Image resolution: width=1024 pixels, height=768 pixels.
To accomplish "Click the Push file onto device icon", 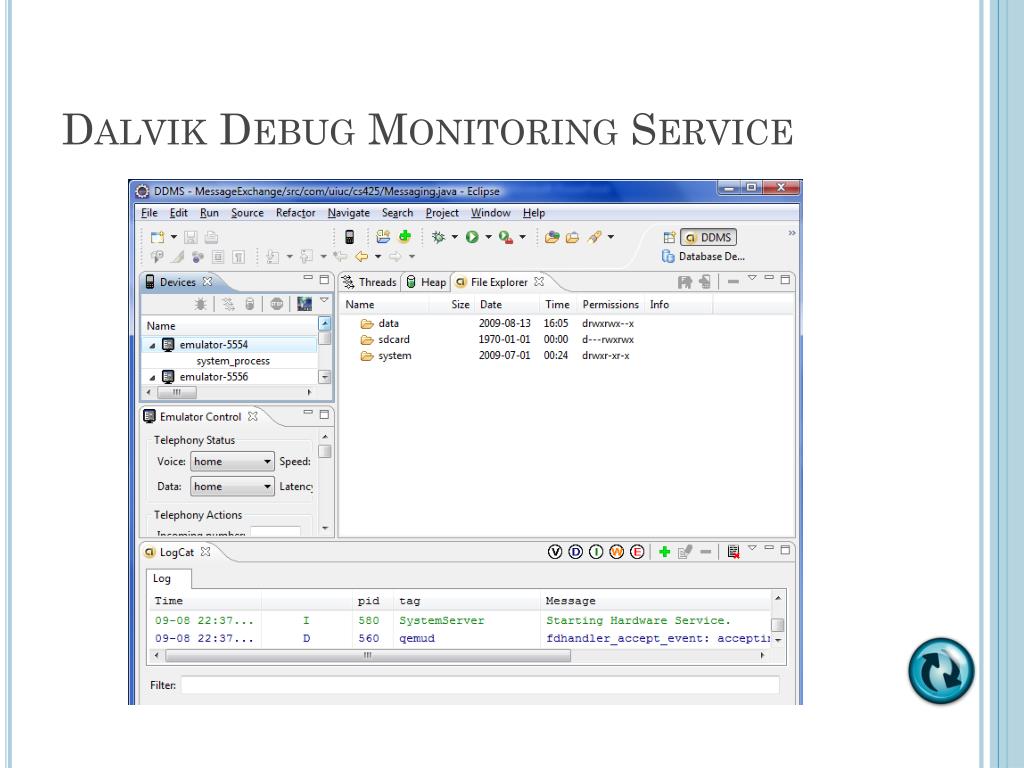I will tap(705, 281).
